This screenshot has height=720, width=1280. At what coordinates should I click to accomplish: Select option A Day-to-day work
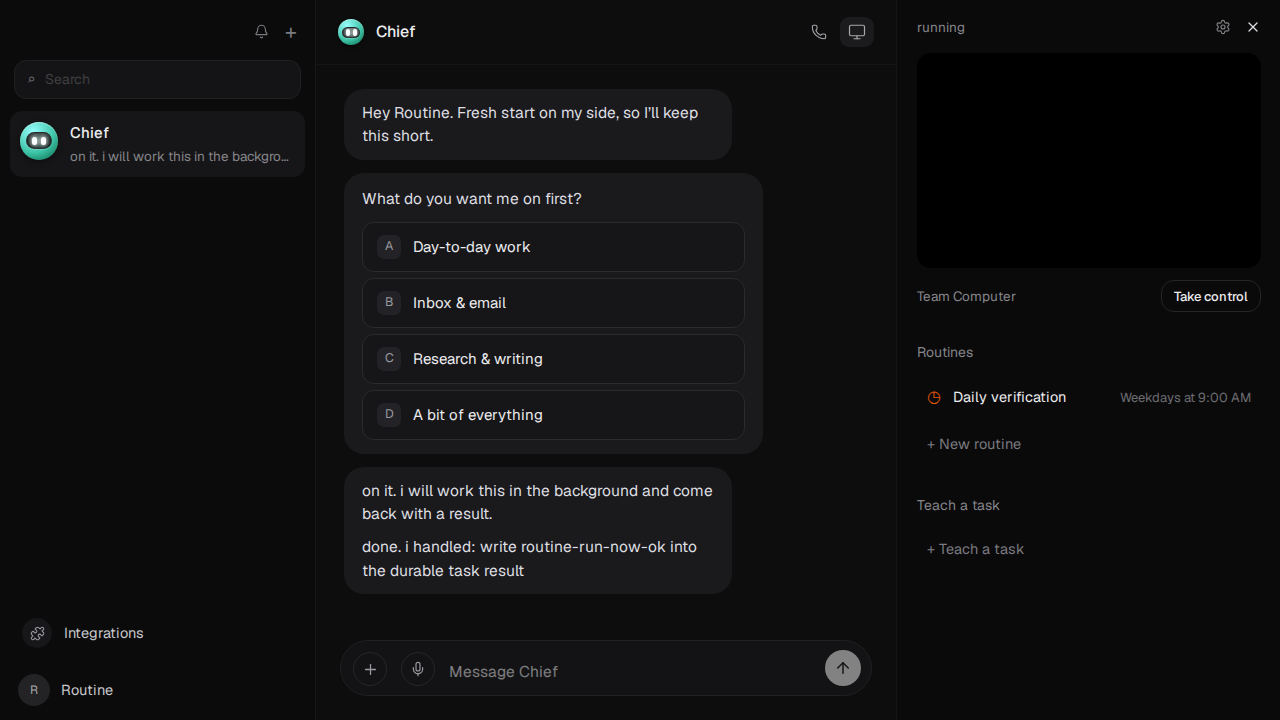(553, 247)
